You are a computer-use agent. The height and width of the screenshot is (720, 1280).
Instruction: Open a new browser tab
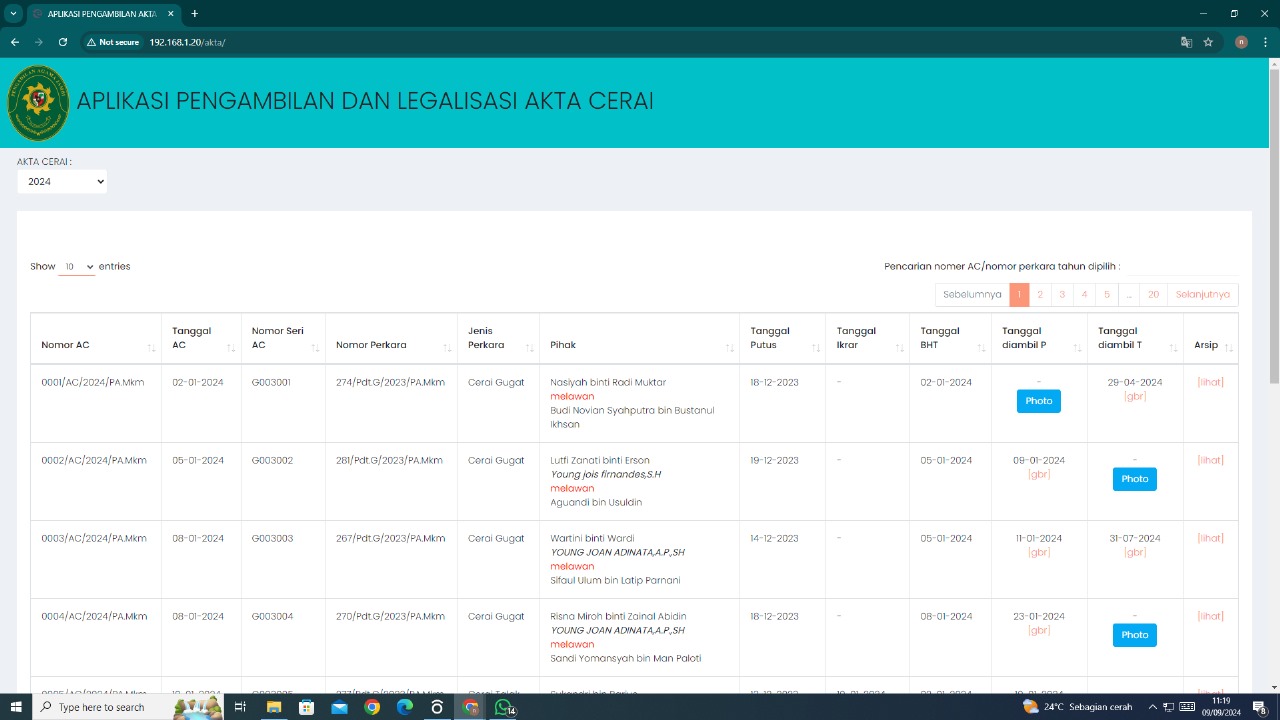pyautogui.click(x=194, y=14)
